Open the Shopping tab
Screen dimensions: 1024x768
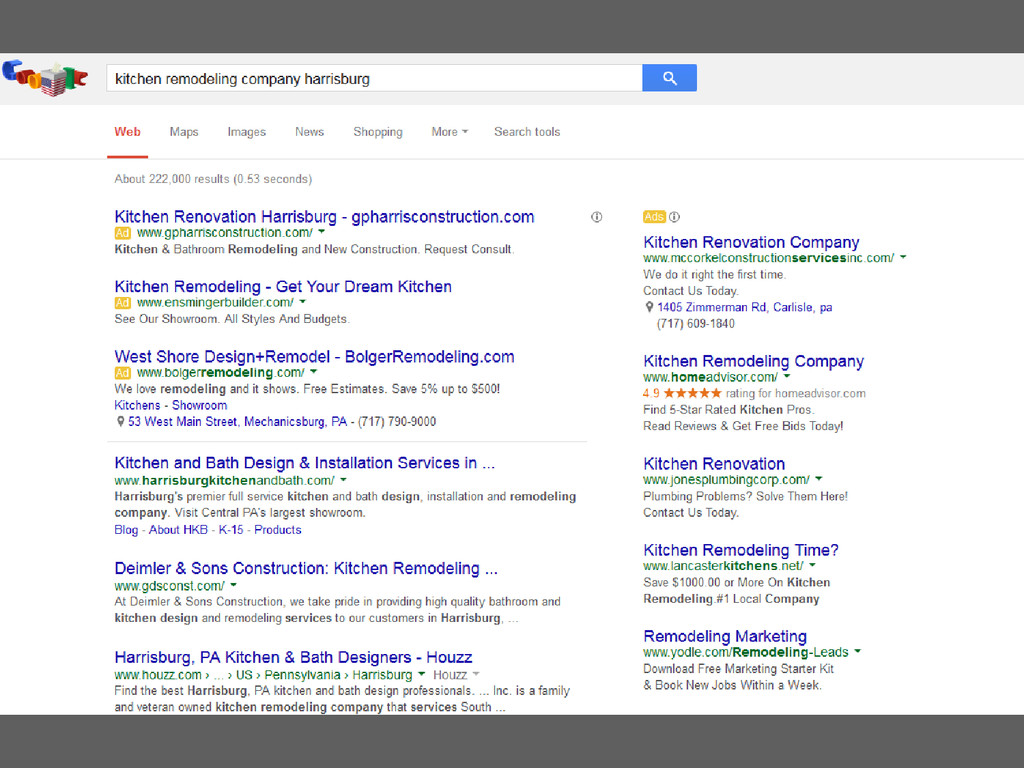click(378, 132)
